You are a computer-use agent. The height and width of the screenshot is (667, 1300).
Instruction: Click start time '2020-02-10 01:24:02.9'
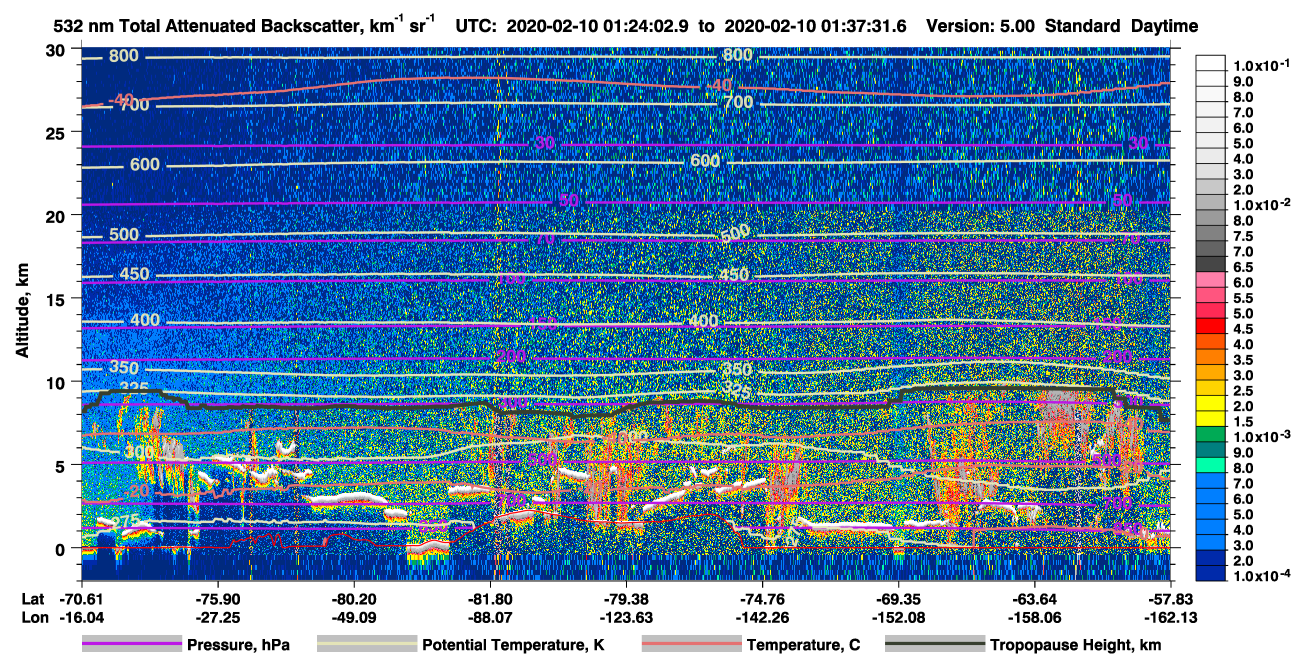point(598,25)
